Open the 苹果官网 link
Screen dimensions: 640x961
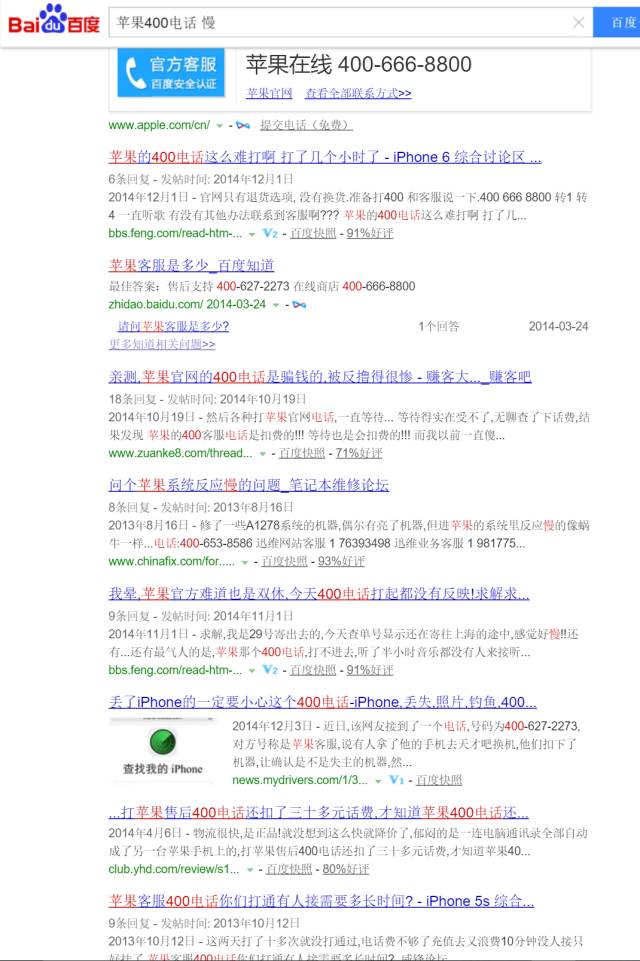point(269,93)
